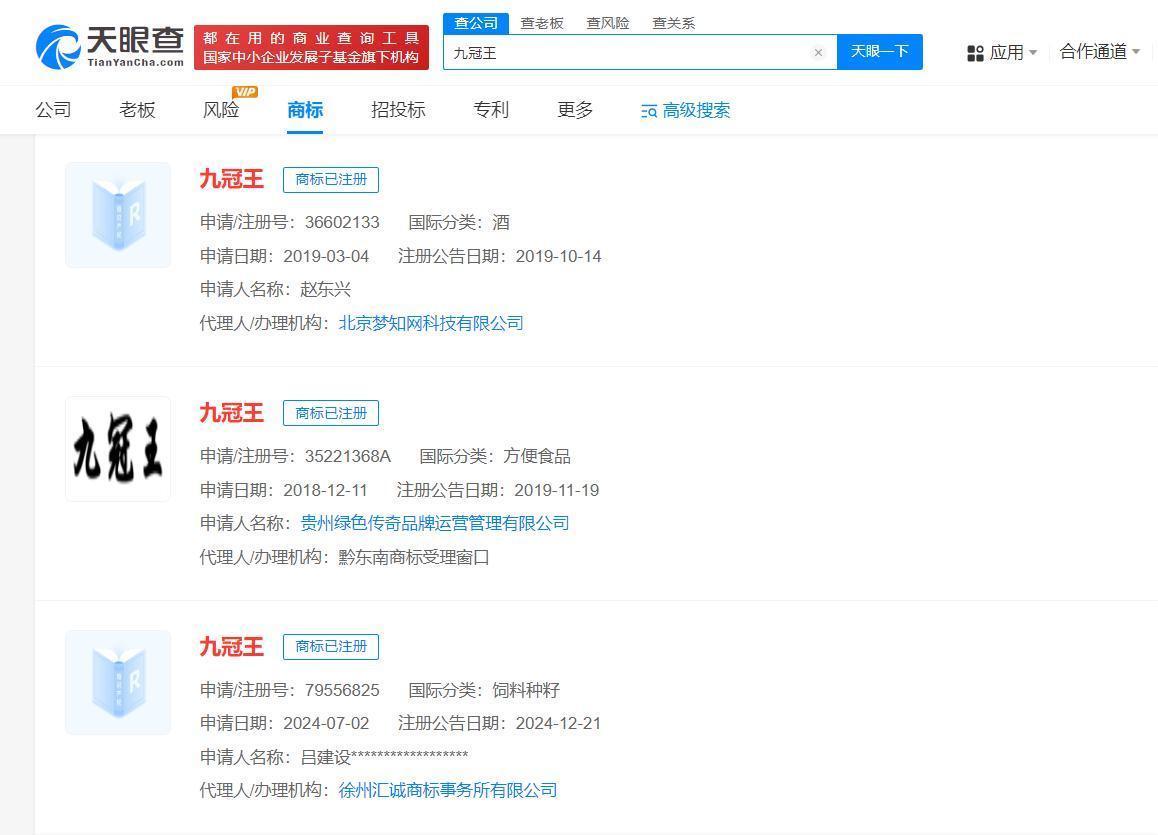The image size is (1158, 835).
Task: Open 贵州绿色传奇品牌运营管理有限公司 applicant link
Action: [x=434, y=523]
